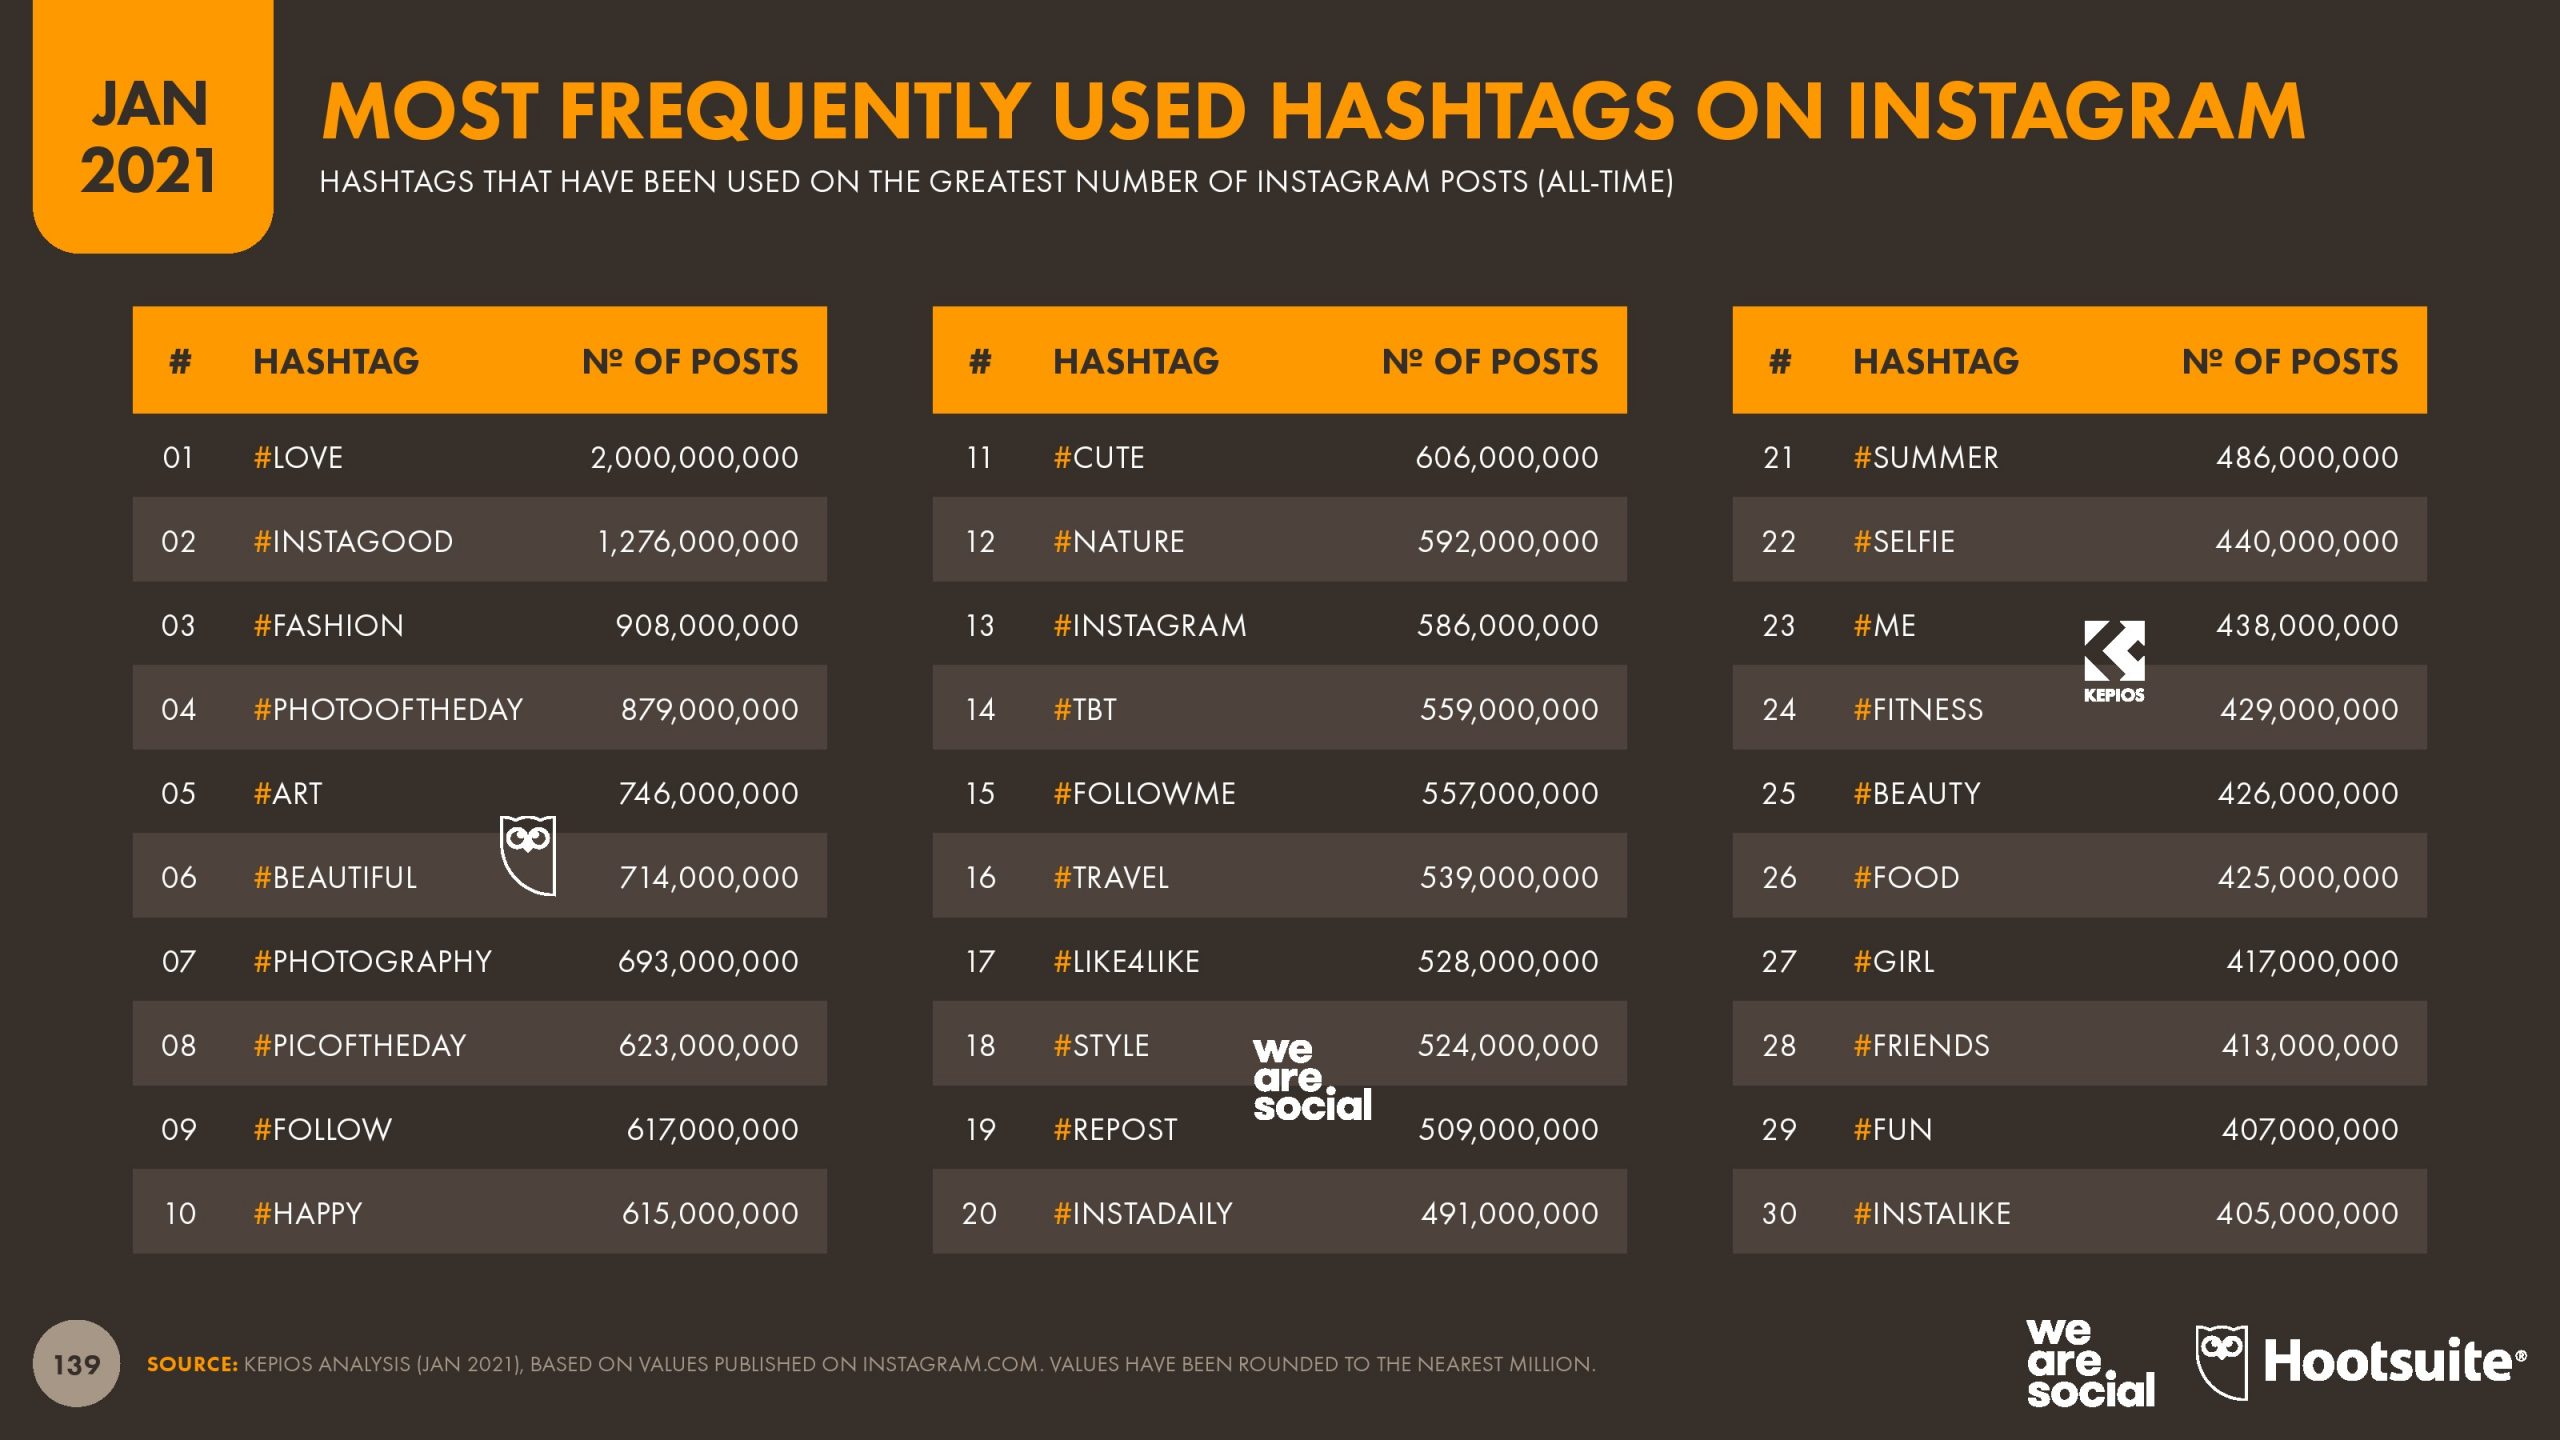The height and width of the screenshot is (1440, 2560).
Task: Click the #INSTAGOOD hashtag
Action: [353, 542]
